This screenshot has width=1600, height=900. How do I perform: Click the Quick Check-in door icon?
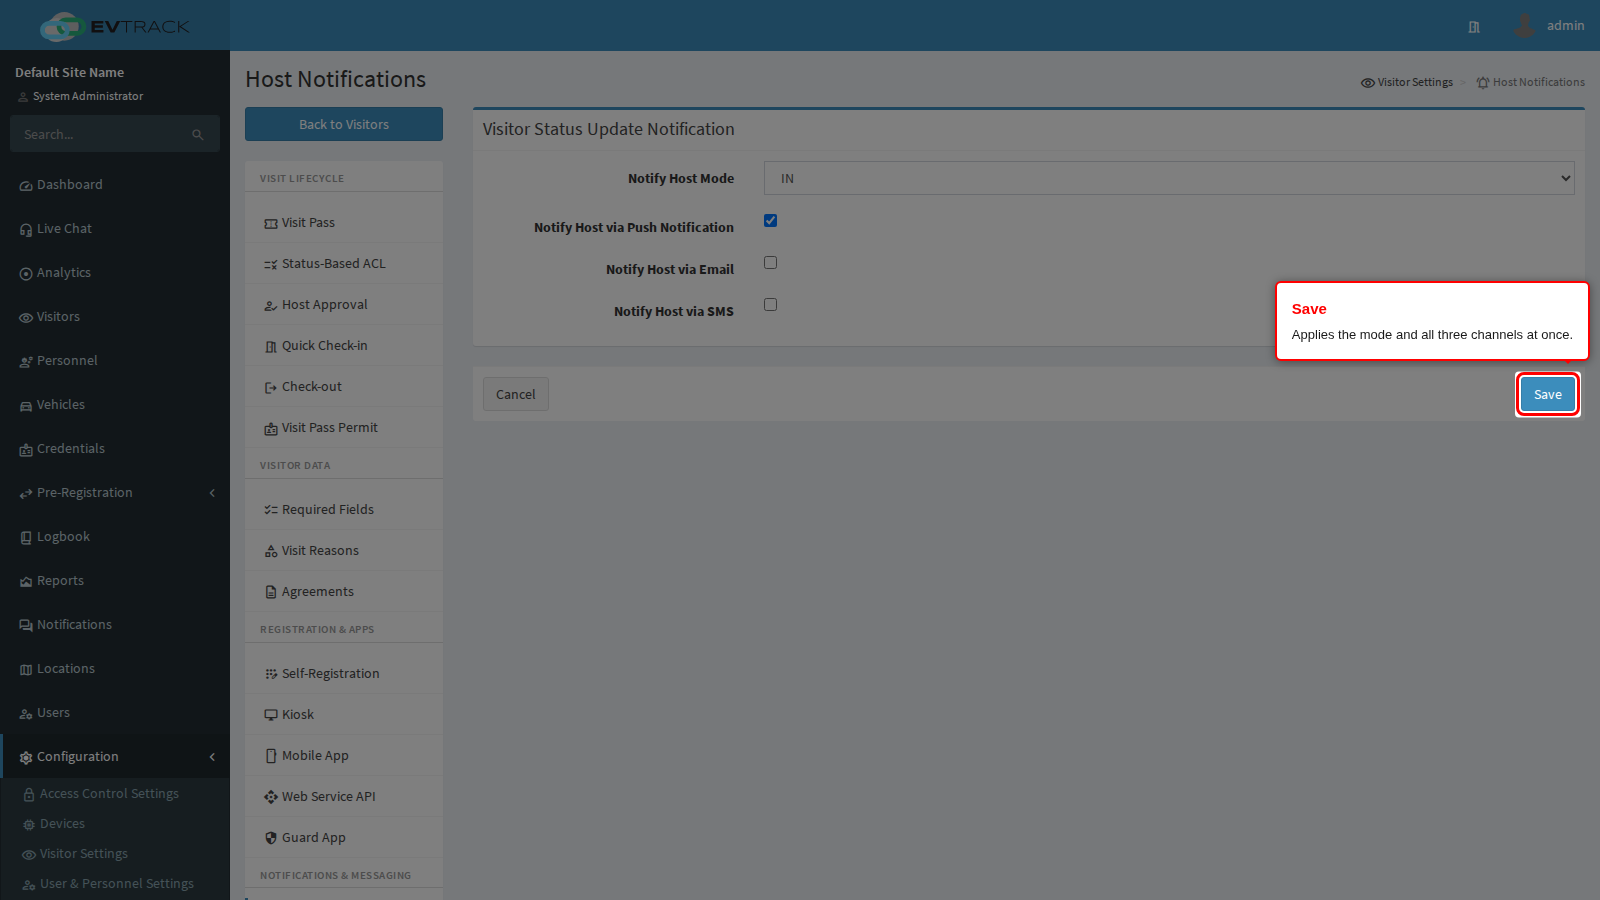pos(271,347)
